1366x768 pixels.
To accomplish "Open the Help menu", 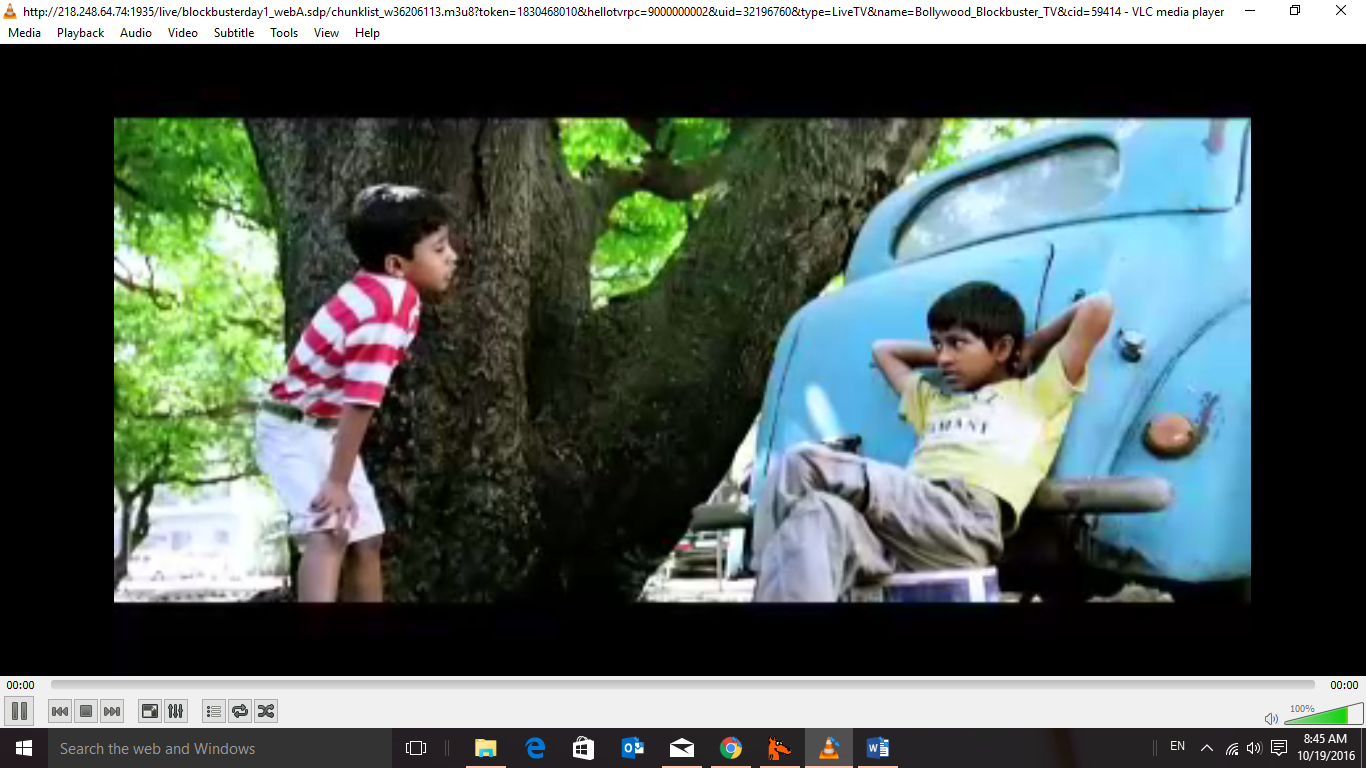I will click(368, 33).
